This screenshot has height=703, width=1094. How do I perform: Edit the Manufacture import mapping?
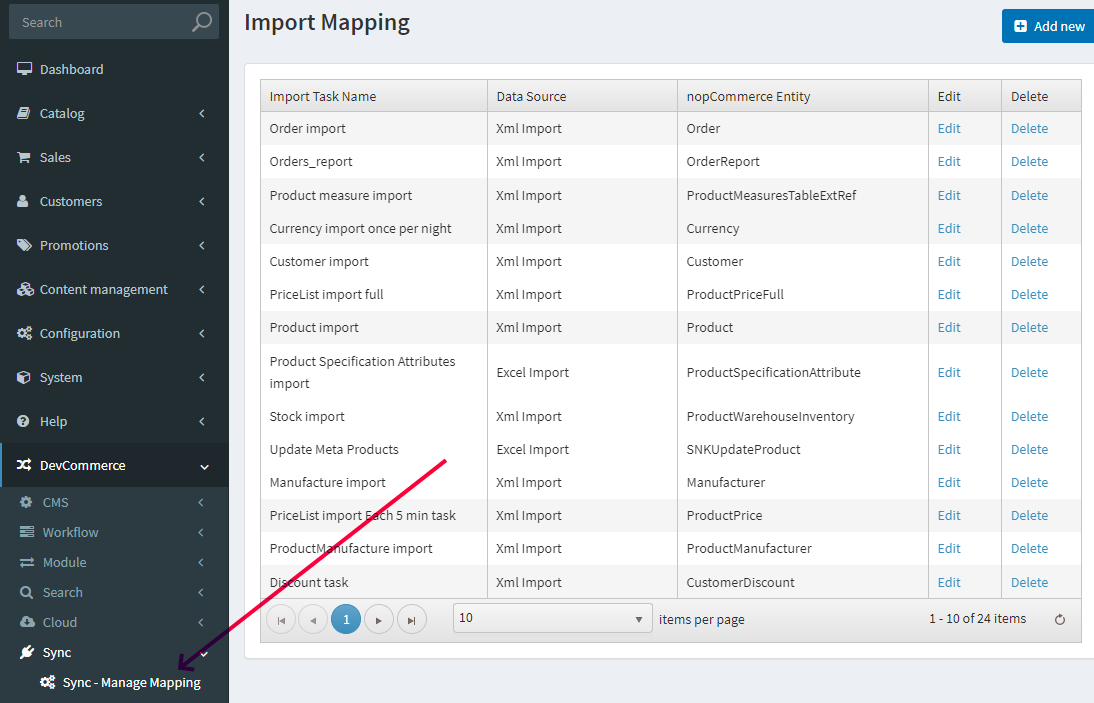point(949,482)
